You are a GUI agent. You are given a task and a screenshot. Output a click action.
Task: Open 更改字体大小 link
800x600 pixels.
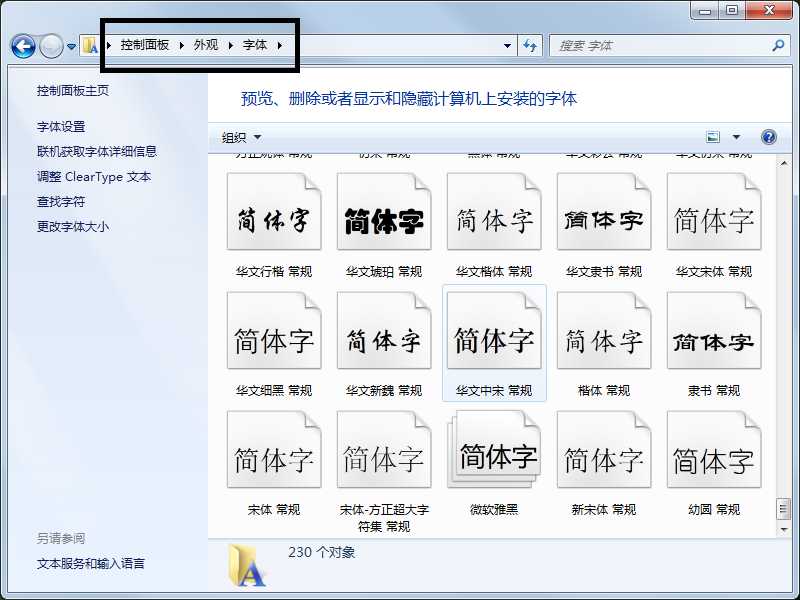click(73, 226)
